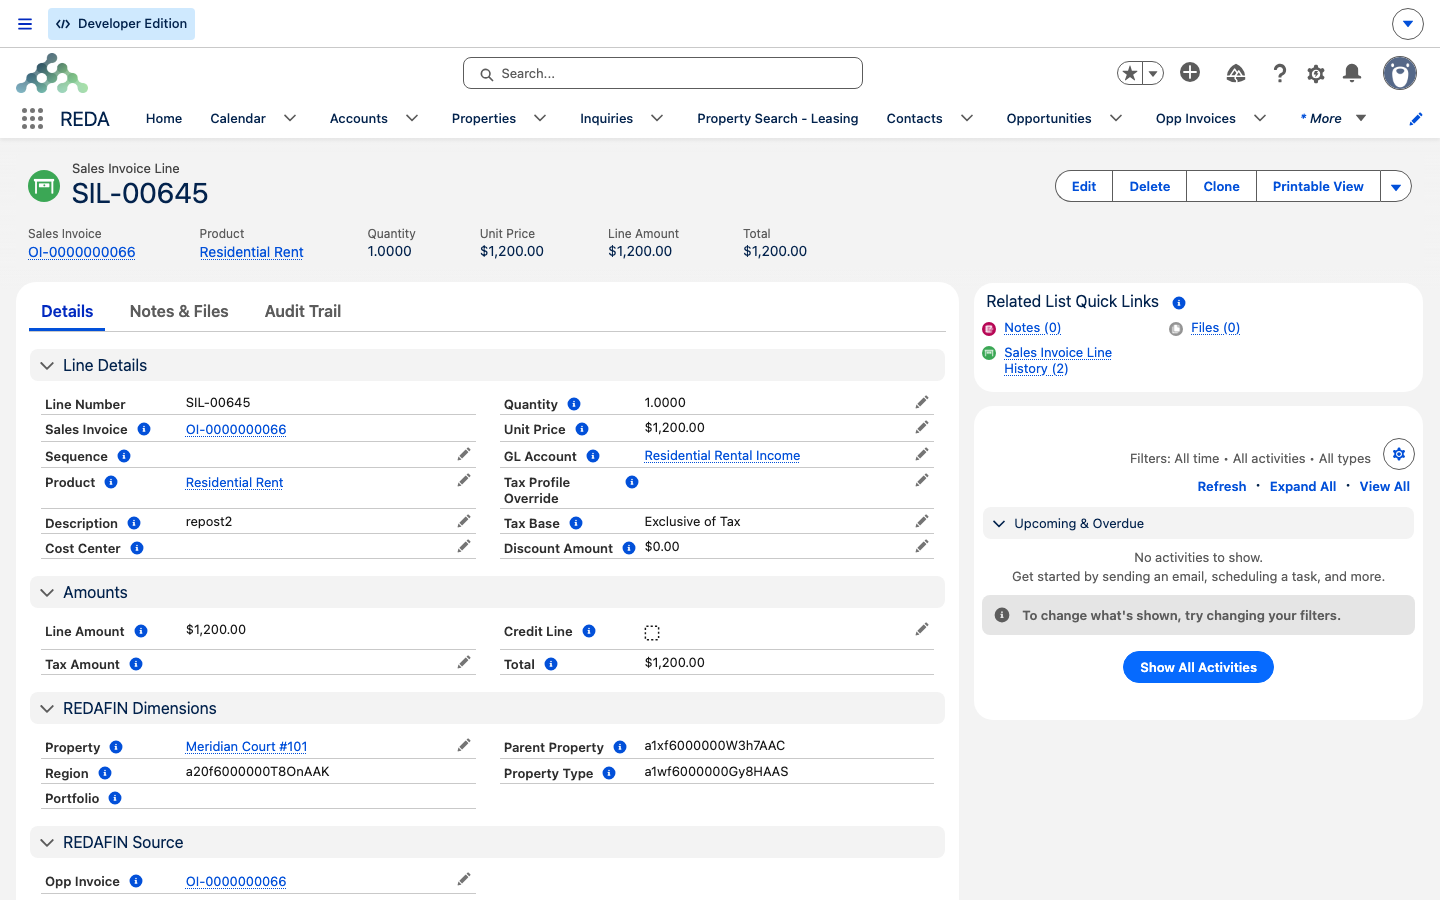1440x900 pixels.
Task: Edit the Description field pencil icon
Action: point(464,521)
